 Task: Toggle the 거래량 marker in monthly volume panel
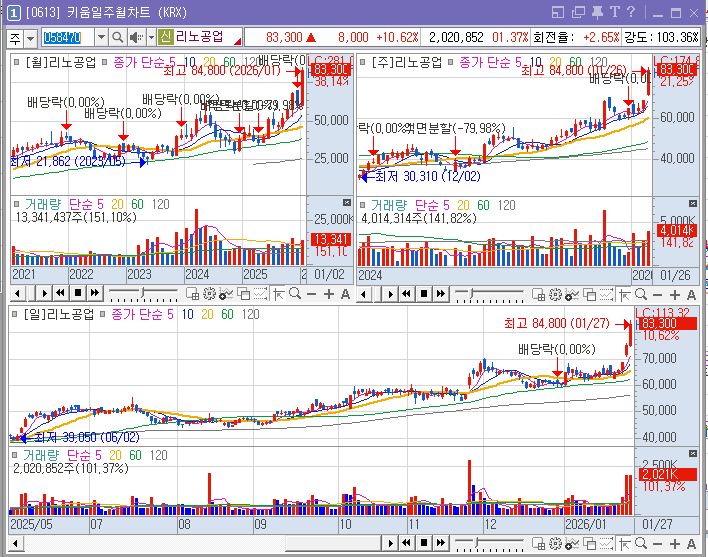(x=17, y=204)
